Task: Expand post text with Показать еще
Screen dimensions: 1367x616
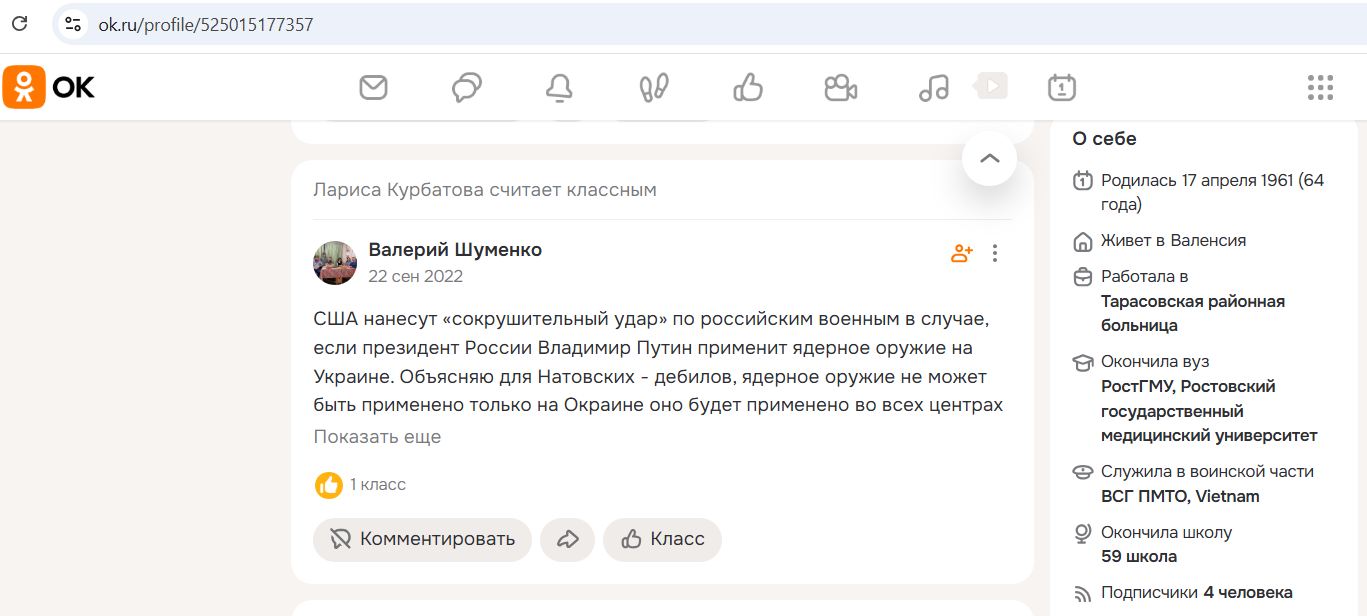Action: (x=377, y=437)
